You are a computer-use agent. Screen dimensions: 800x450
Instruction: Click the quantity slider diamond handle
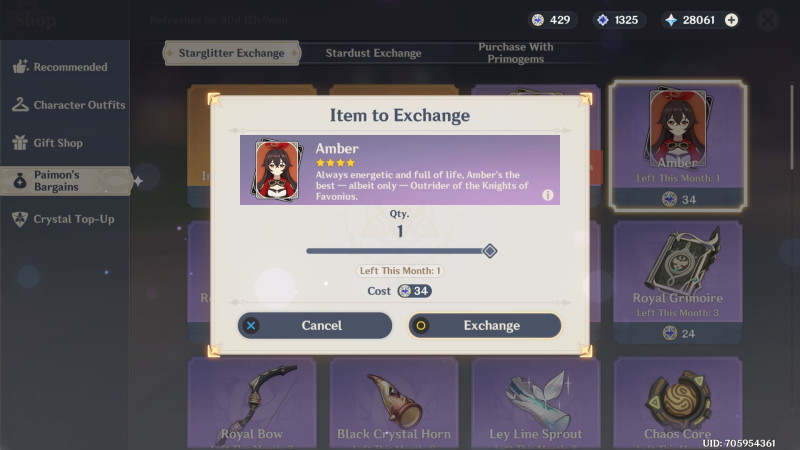[x=490, y=251]
